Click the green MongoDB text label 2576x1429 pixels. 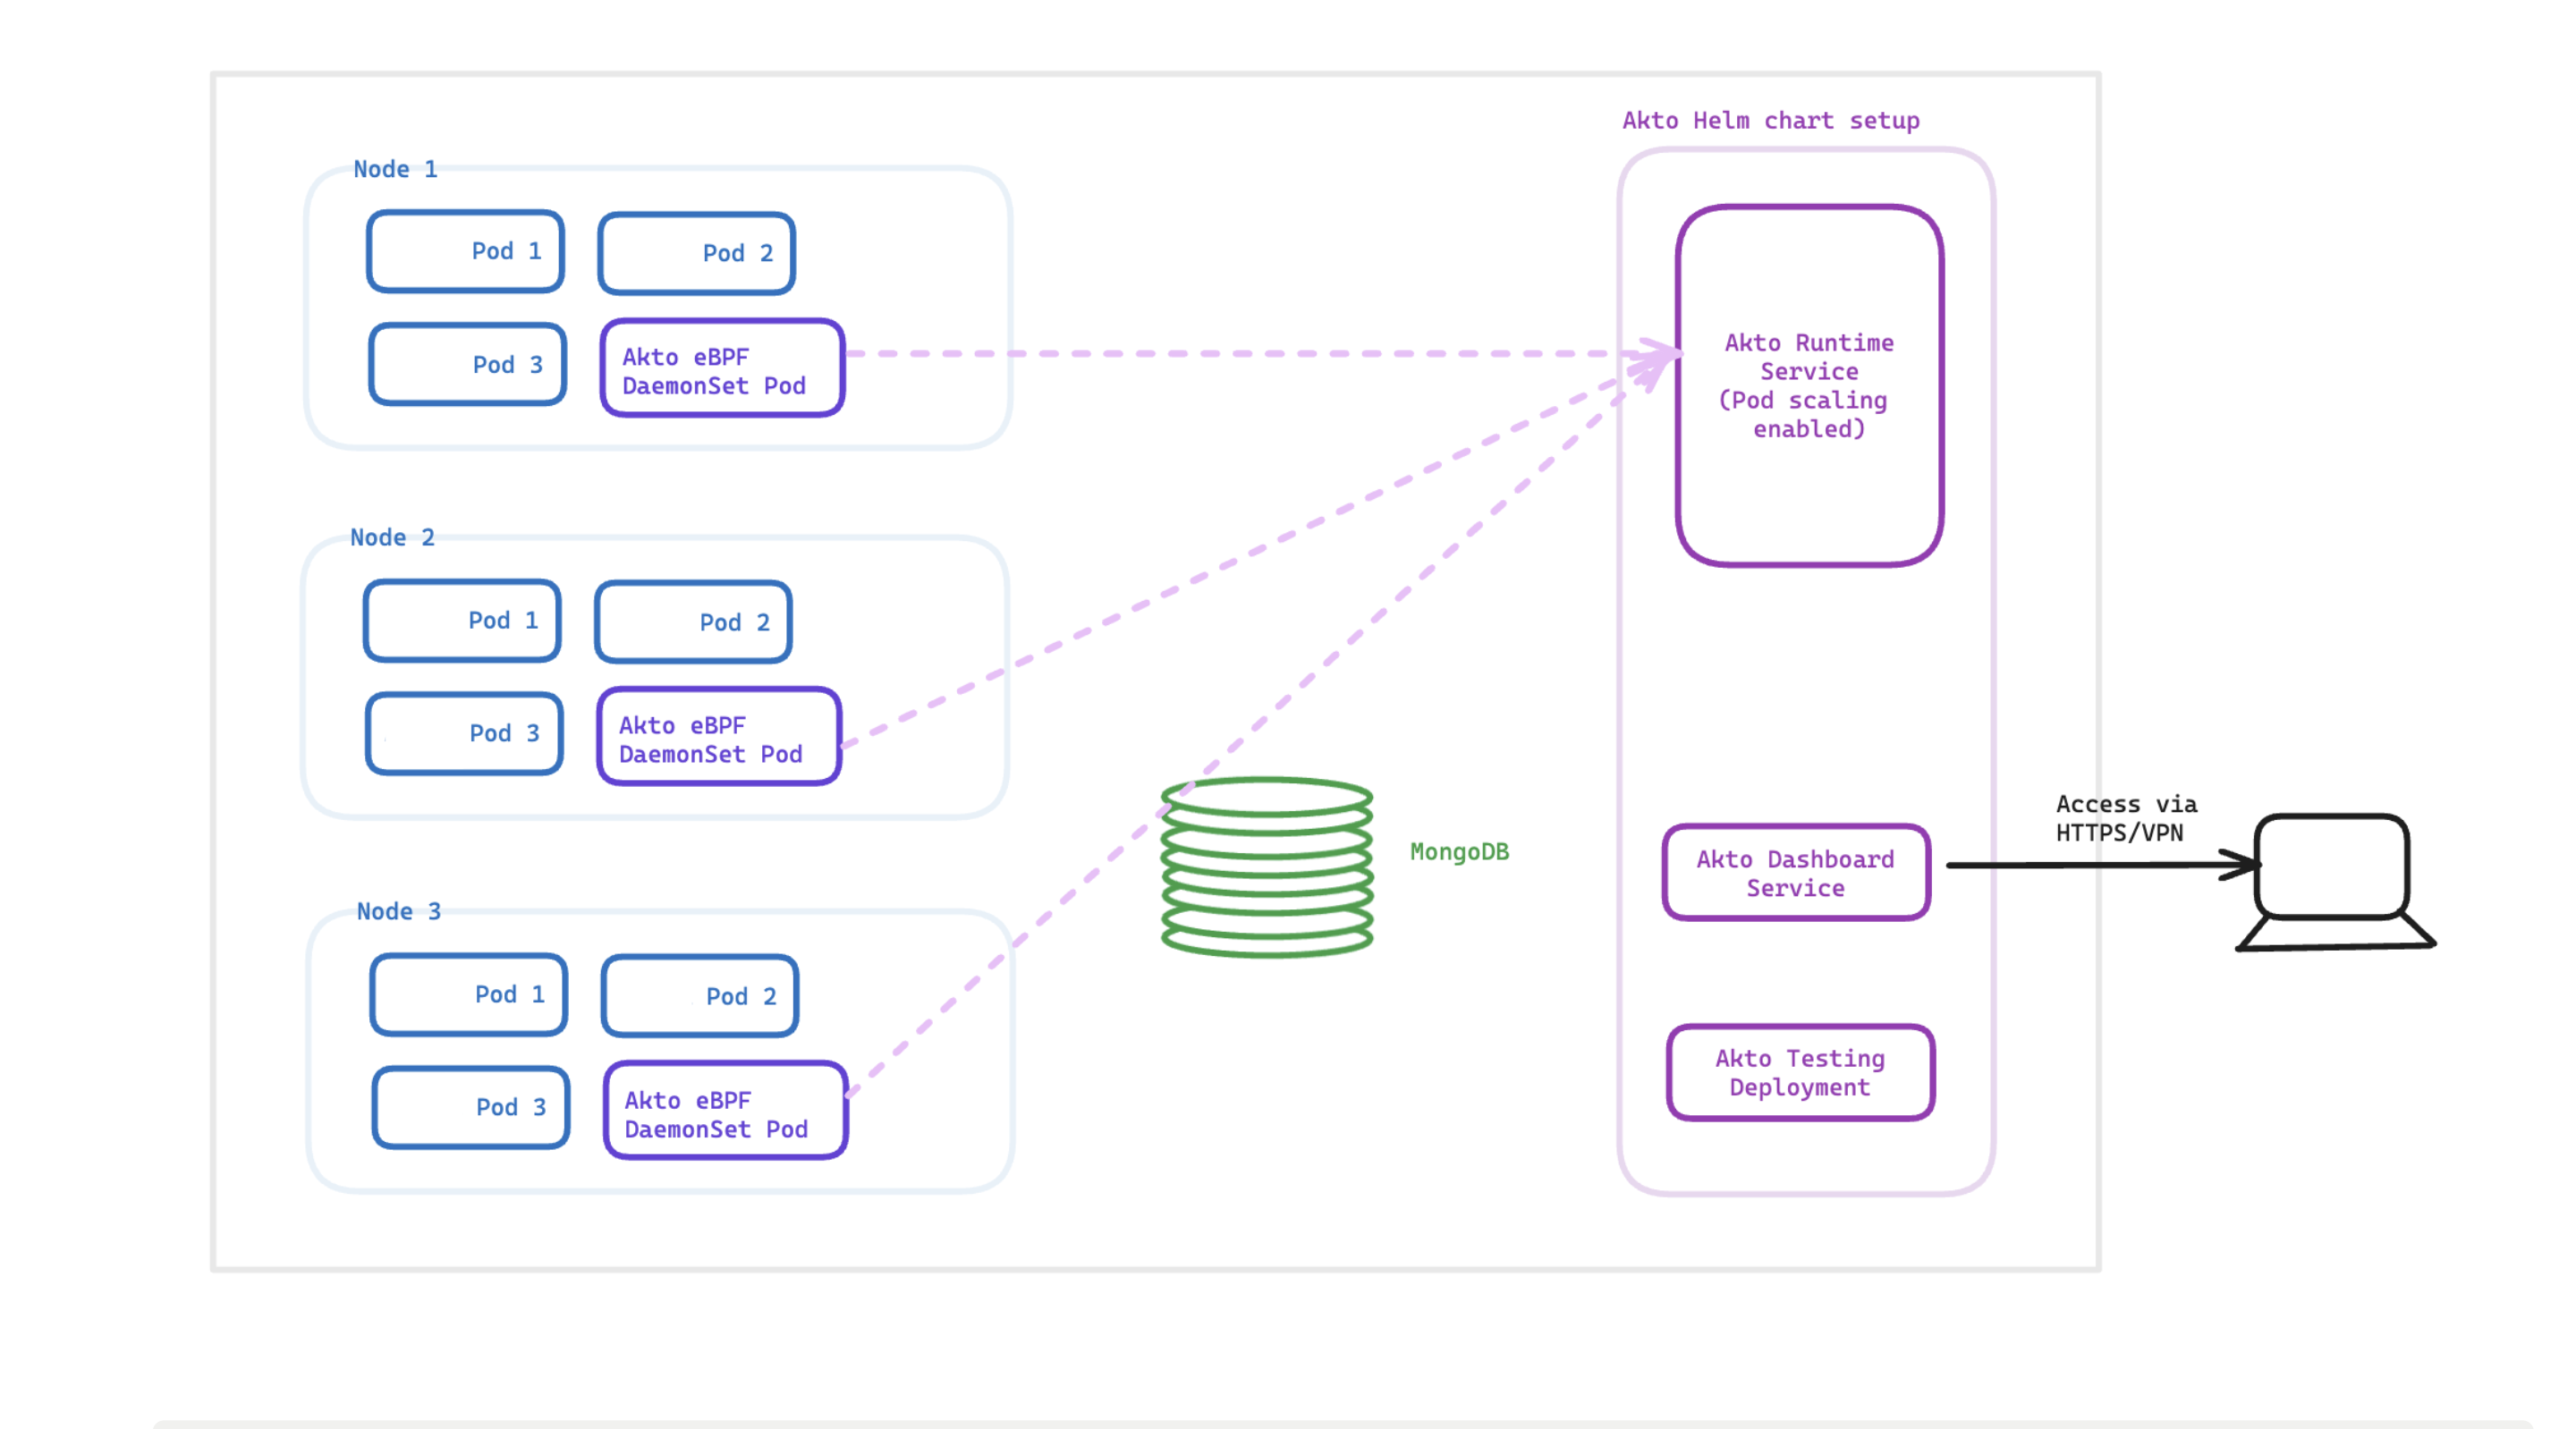click(x=1458, y=852)
